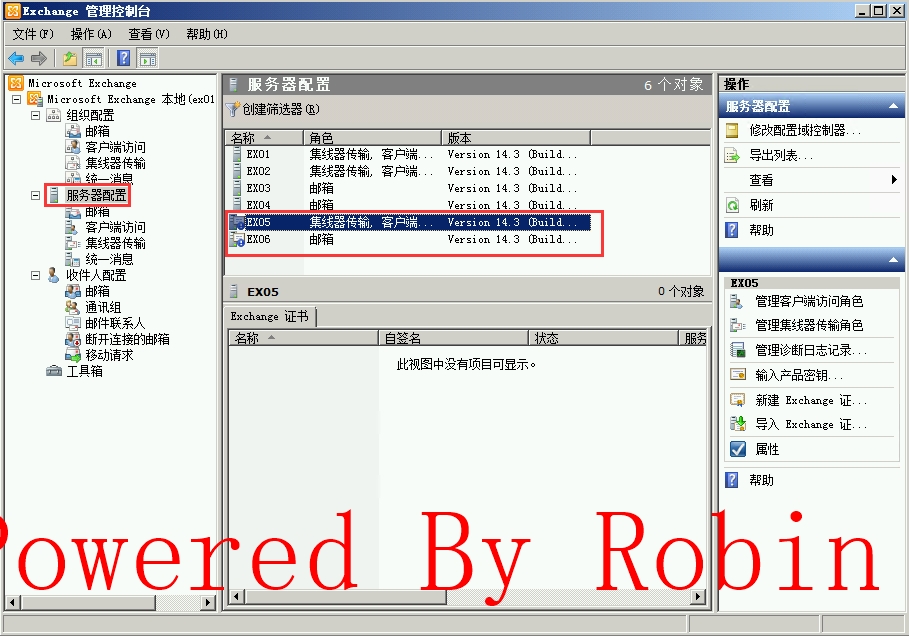Click 属性 action link

(x=767, y=449)
